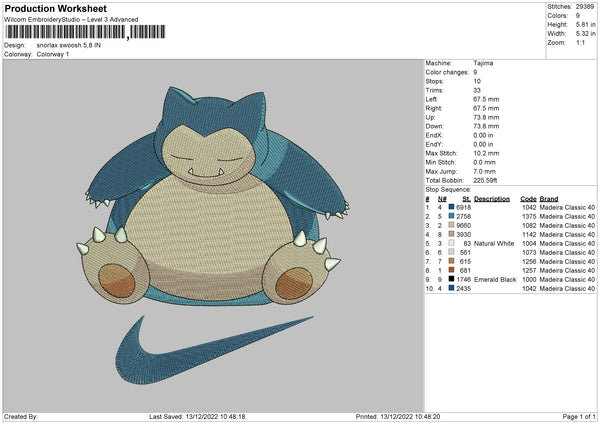
Task: Click the Description column header
Action: click(x=492, y=199)
